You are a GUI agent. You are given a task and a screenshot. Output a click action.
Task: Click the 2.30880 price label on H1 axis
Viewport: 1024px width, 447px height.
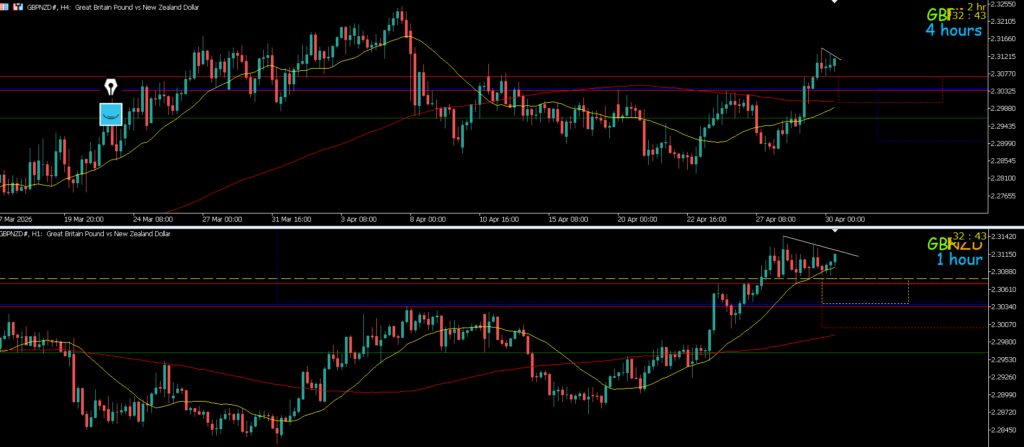click(1006, 271)
